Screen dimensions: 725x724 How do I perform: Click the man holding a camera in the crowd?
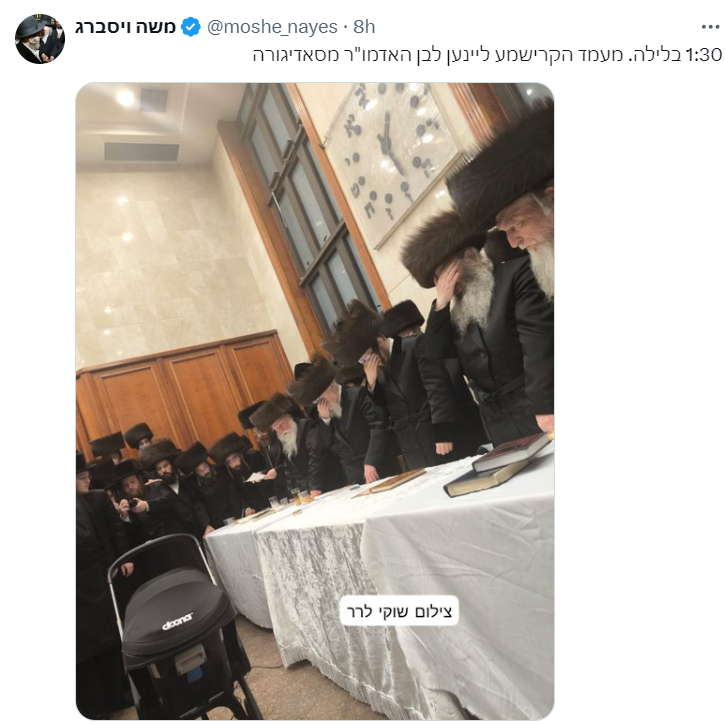[131, 492]
